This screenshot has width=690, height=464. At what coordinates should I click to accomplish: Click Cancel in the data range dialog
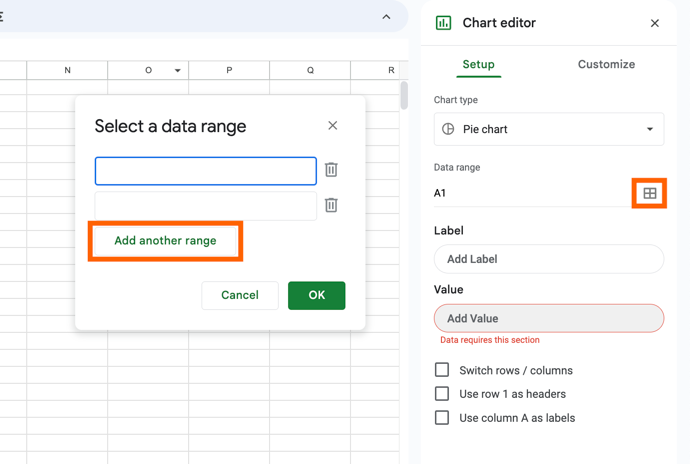pos(240,295)
